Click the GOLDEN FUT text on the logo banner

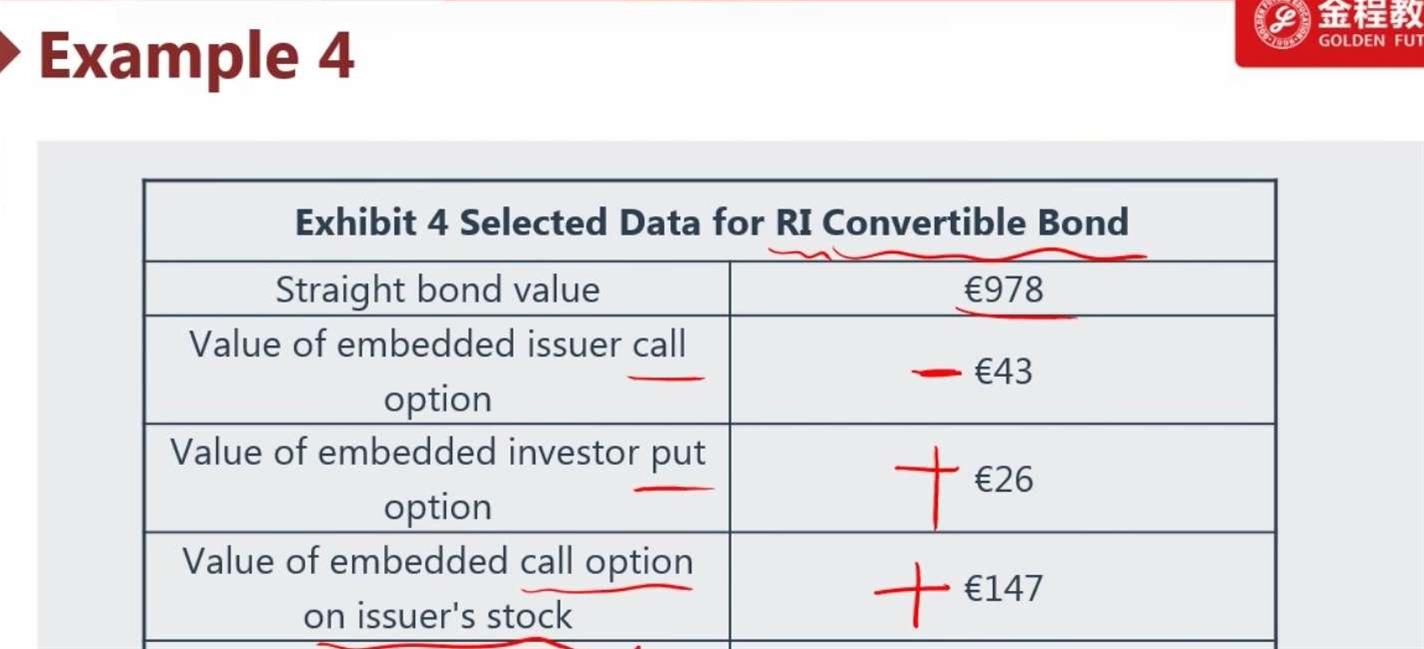(1370, 41)
